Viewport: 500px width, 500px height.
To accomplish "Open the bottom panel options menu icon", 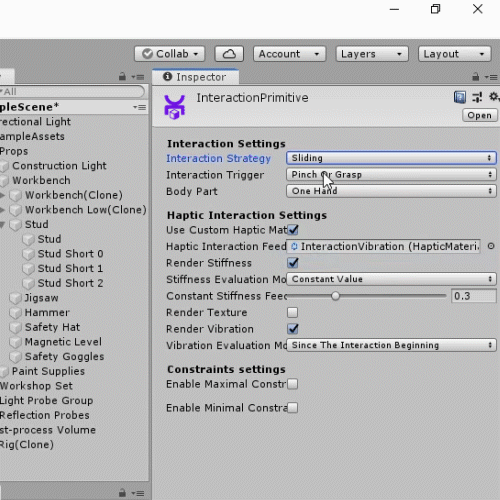I will 138,493.
